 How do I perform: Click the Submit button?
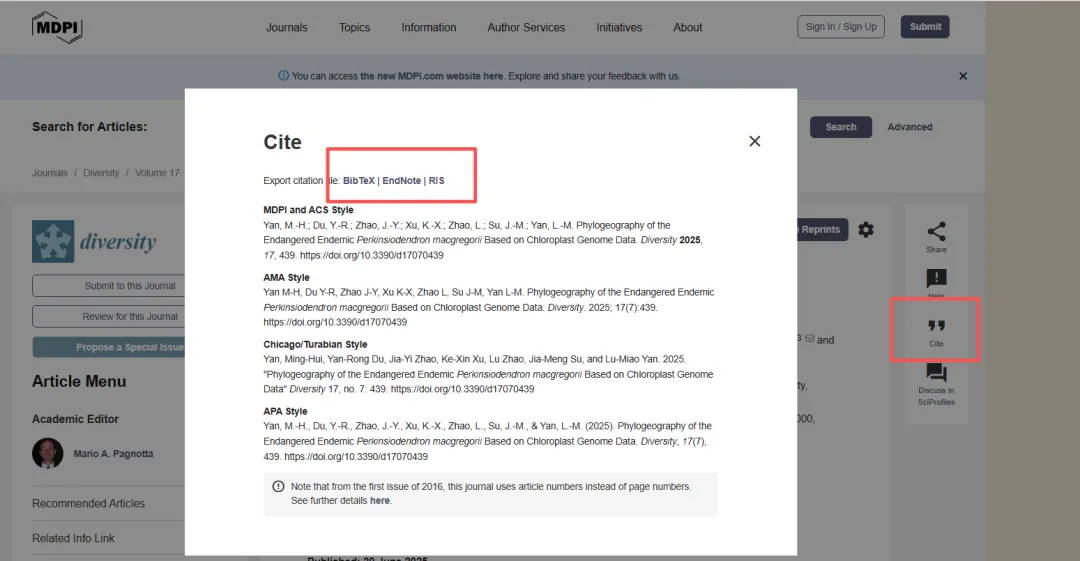pos(925,27)
